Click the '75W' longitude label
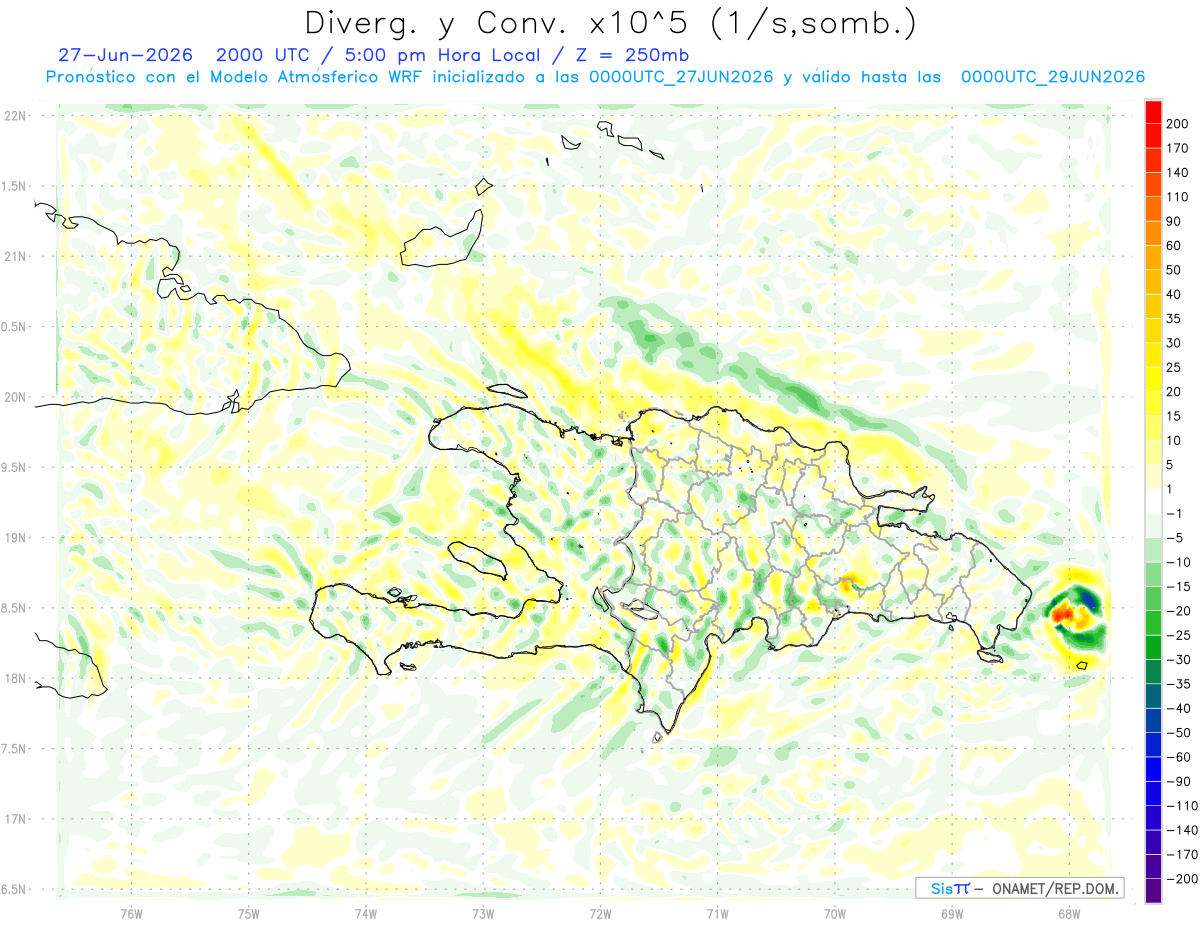 (x=248, y=913)
